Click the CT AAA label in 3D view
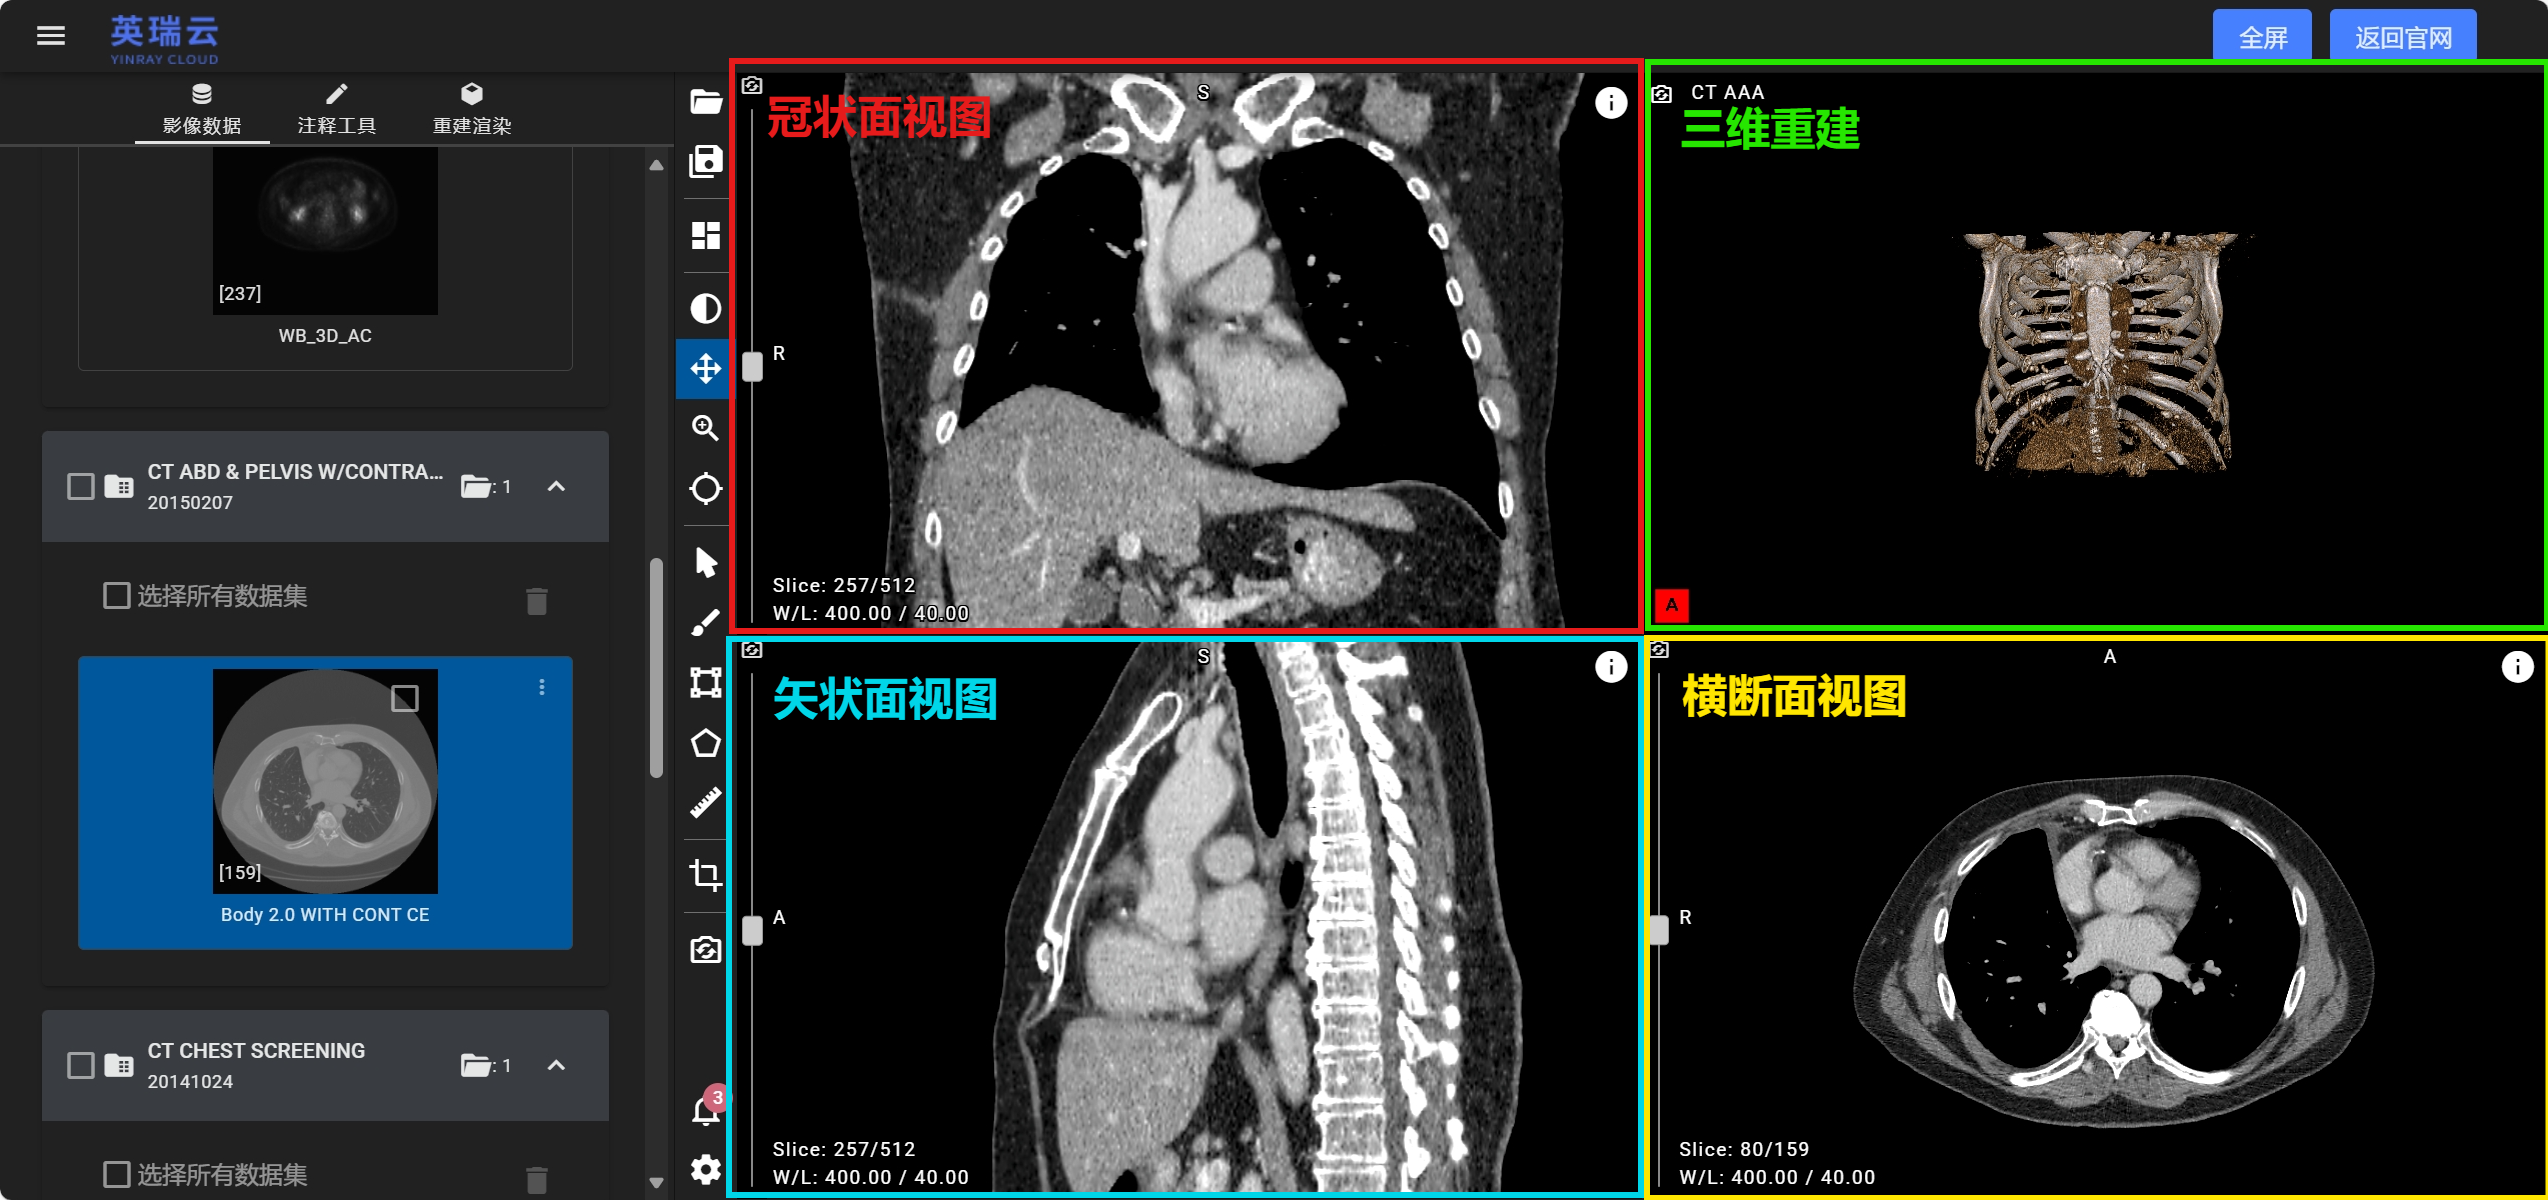 pos(1727,92)
